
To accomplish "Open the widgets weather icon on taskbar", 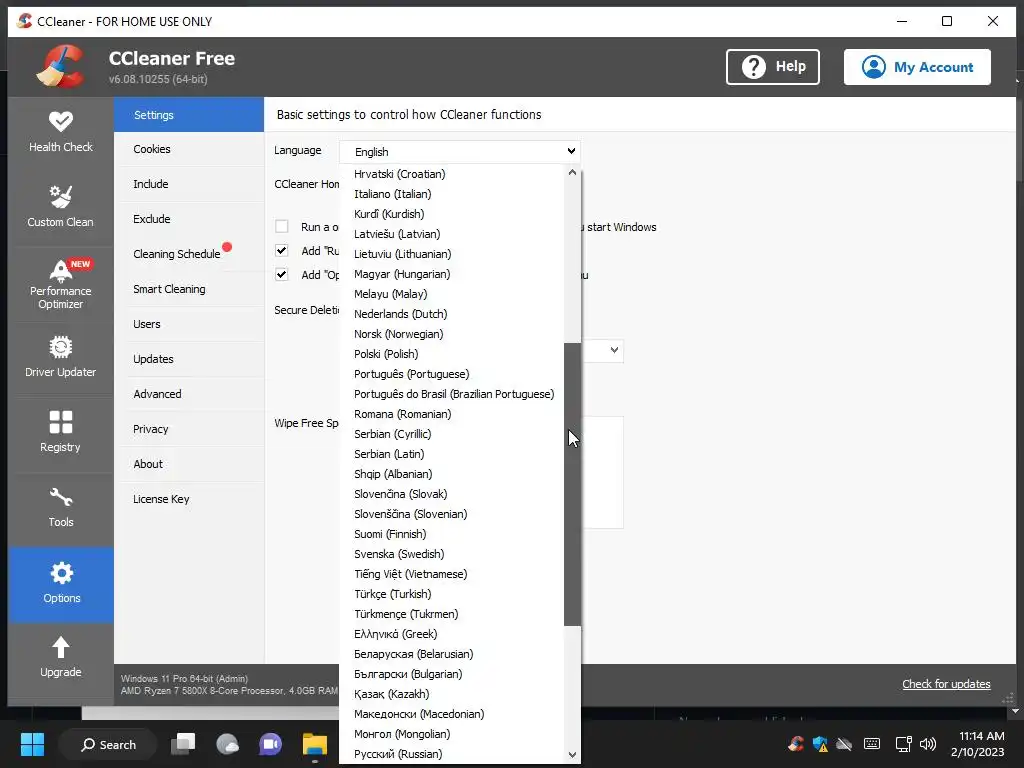I will click(x=227, y=744).
